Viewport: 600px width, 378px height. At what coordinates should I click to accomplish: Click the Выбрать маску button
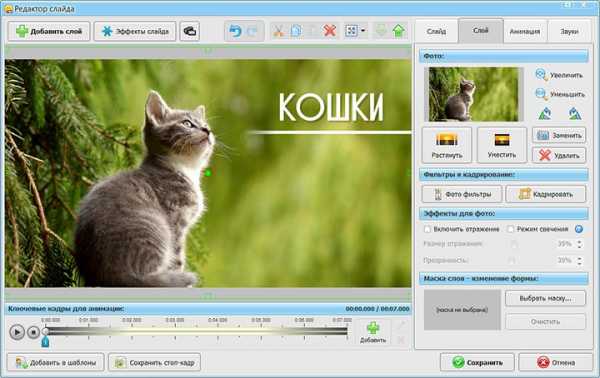coord(545,298)
